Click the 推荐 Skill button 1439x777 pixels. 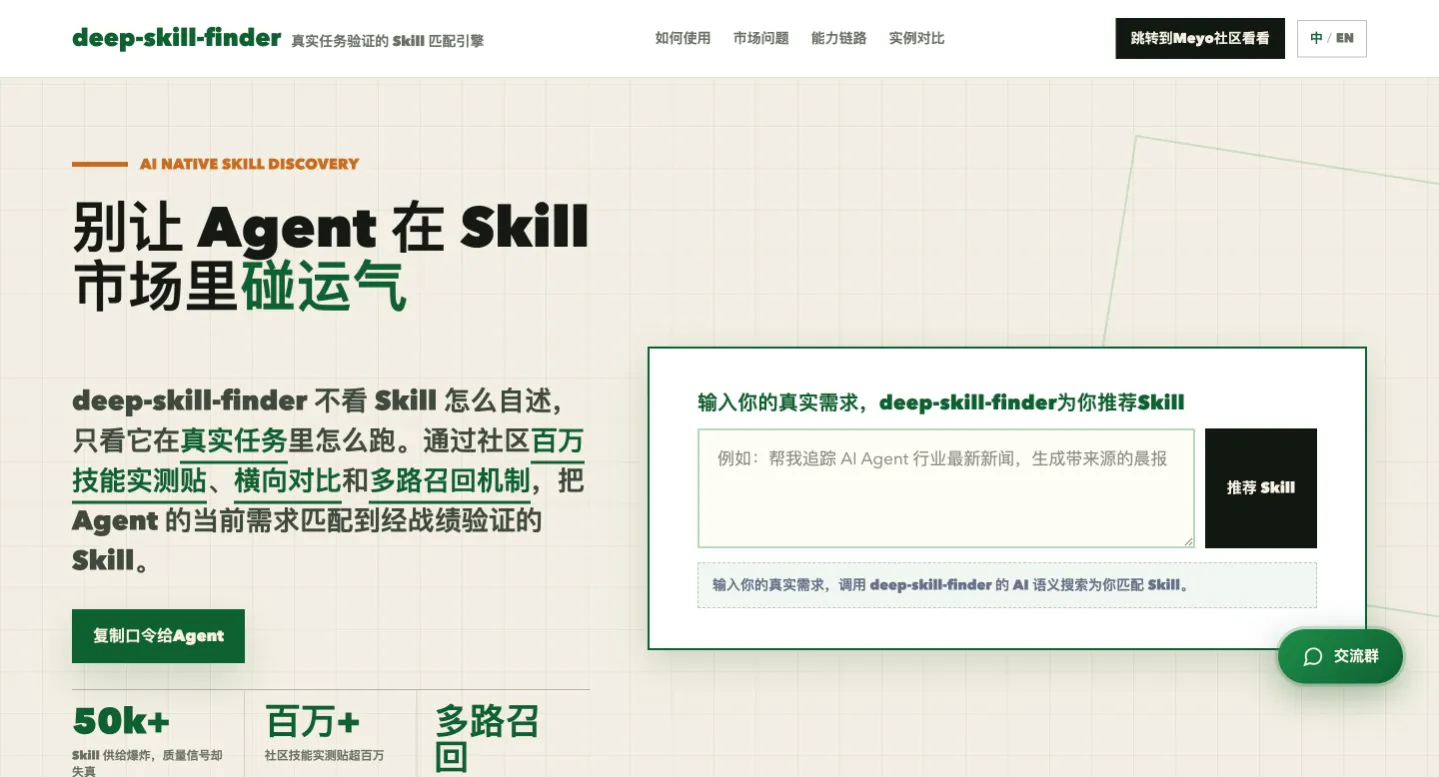(x=1261, y=488)
